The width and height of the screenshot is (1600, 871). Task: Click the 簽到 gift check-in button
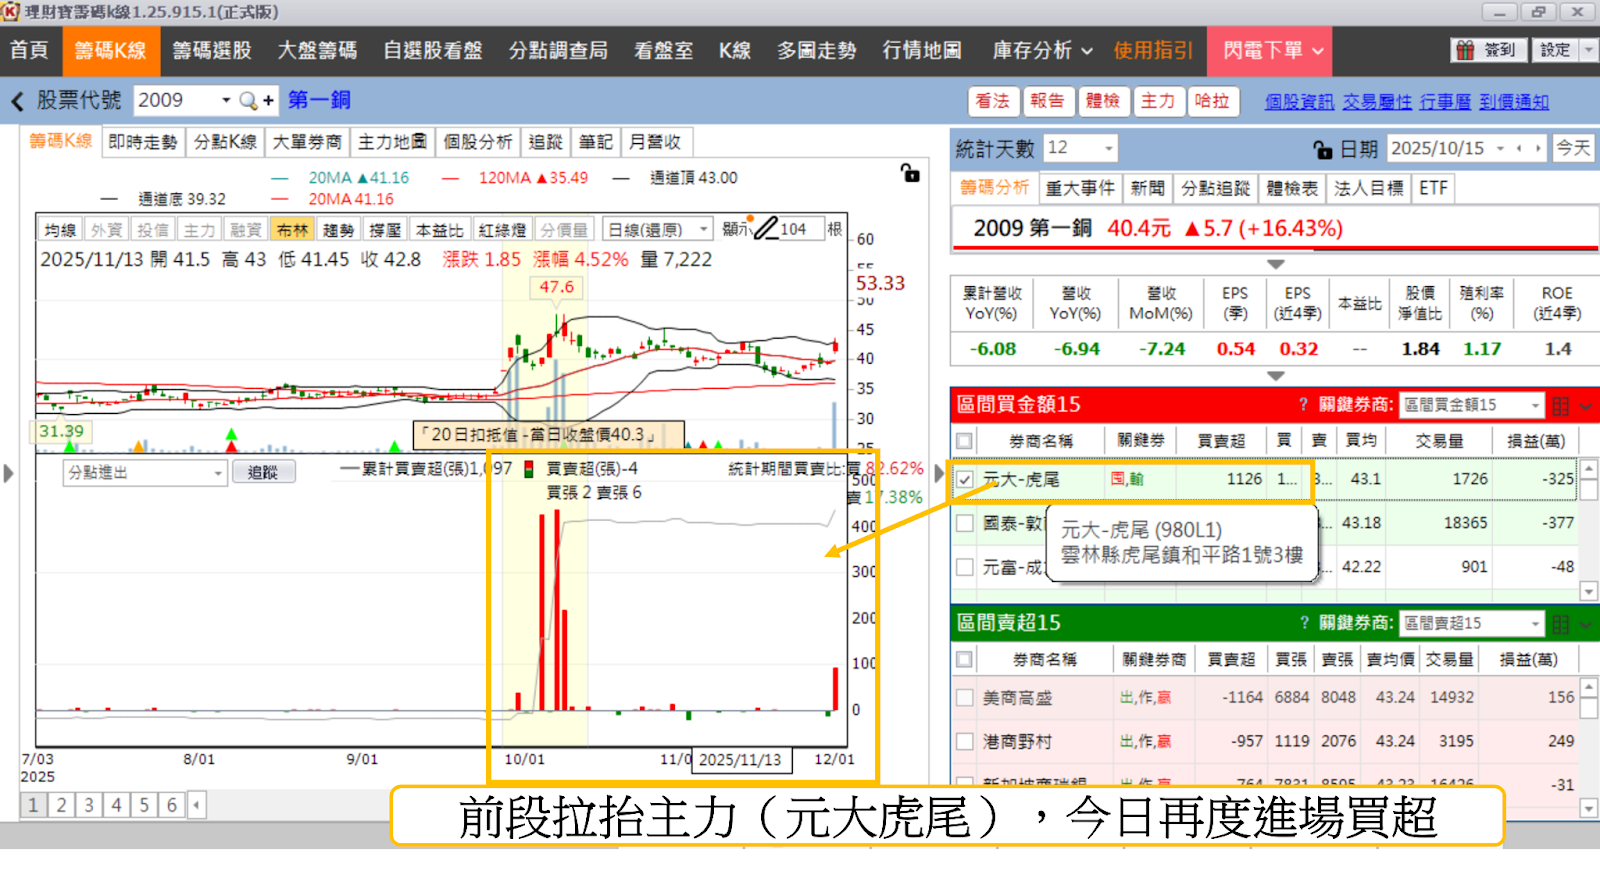[1487, 50]
